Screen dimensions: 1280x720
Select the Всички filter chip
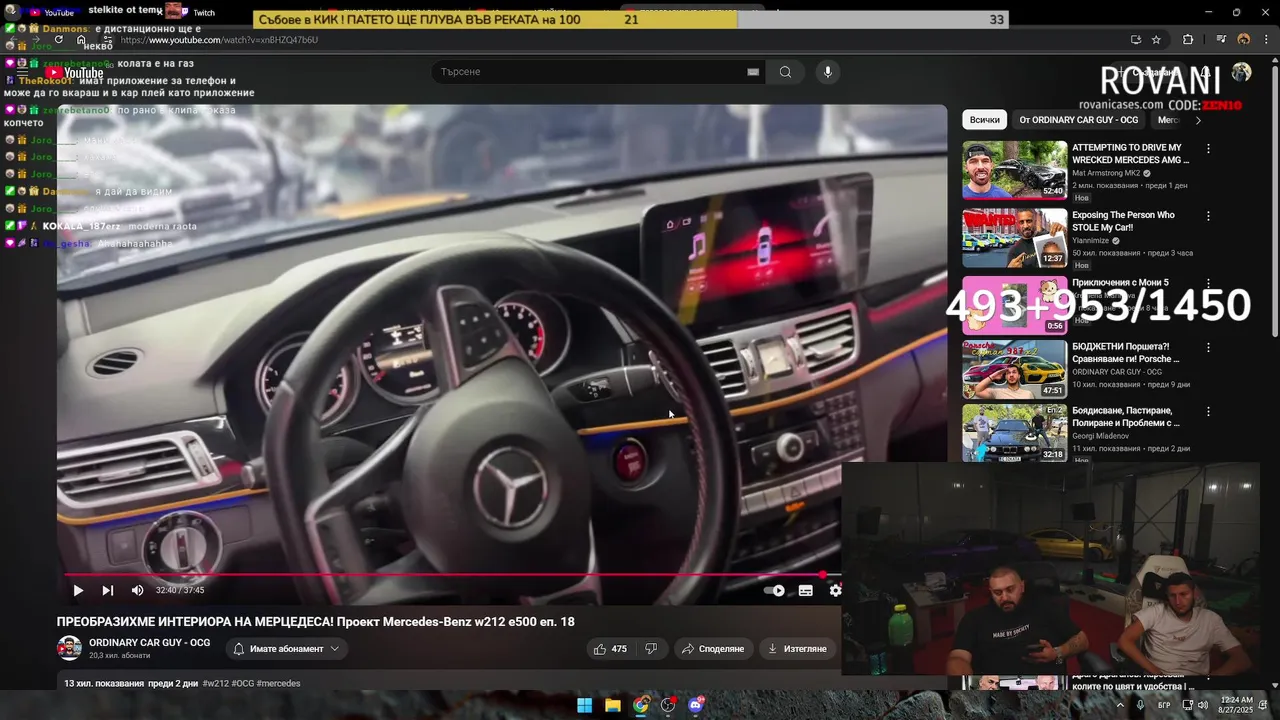coord(984,120)
